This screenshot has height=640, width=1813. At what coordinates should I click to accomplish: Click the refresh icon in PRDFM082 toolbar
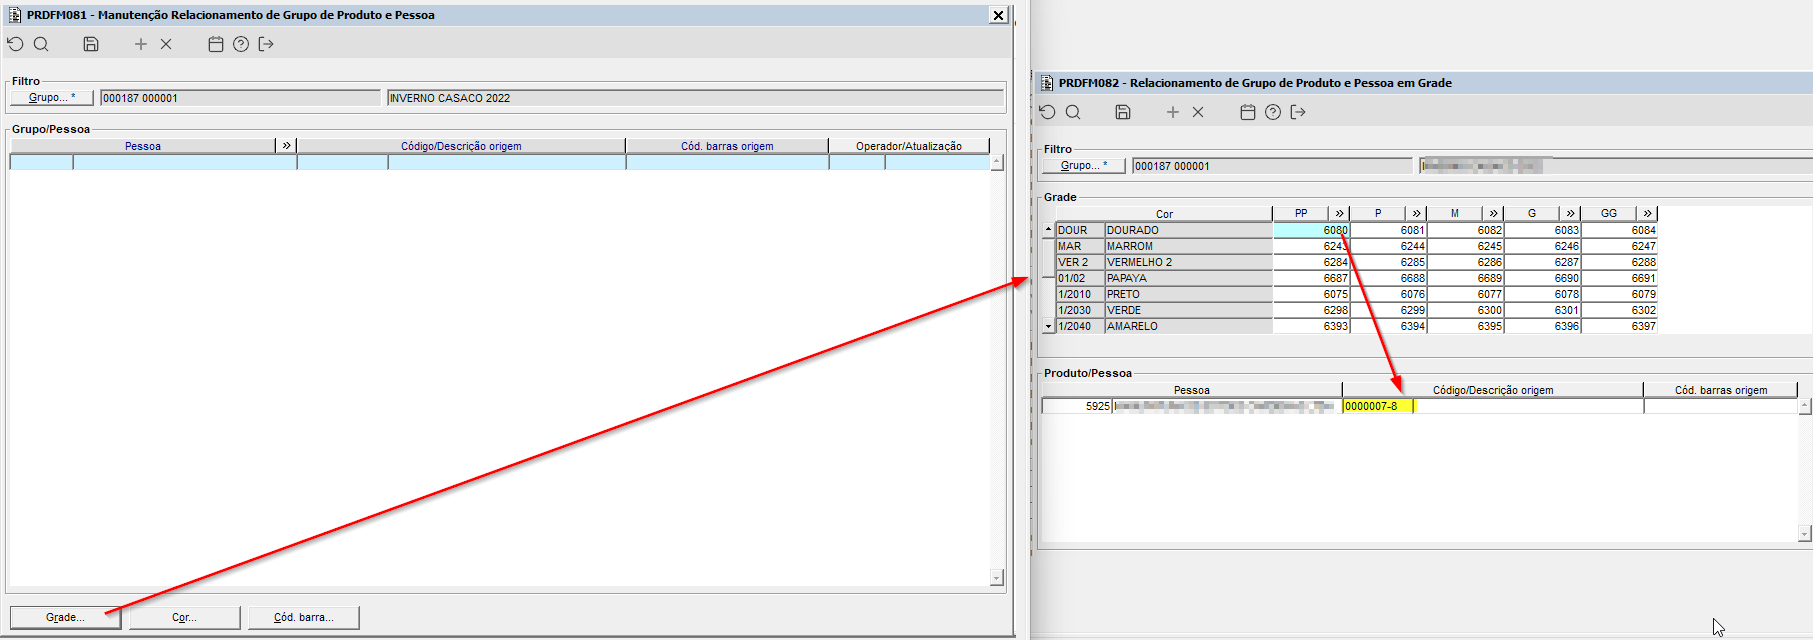pyautogui.click(x=1047, y=112)
